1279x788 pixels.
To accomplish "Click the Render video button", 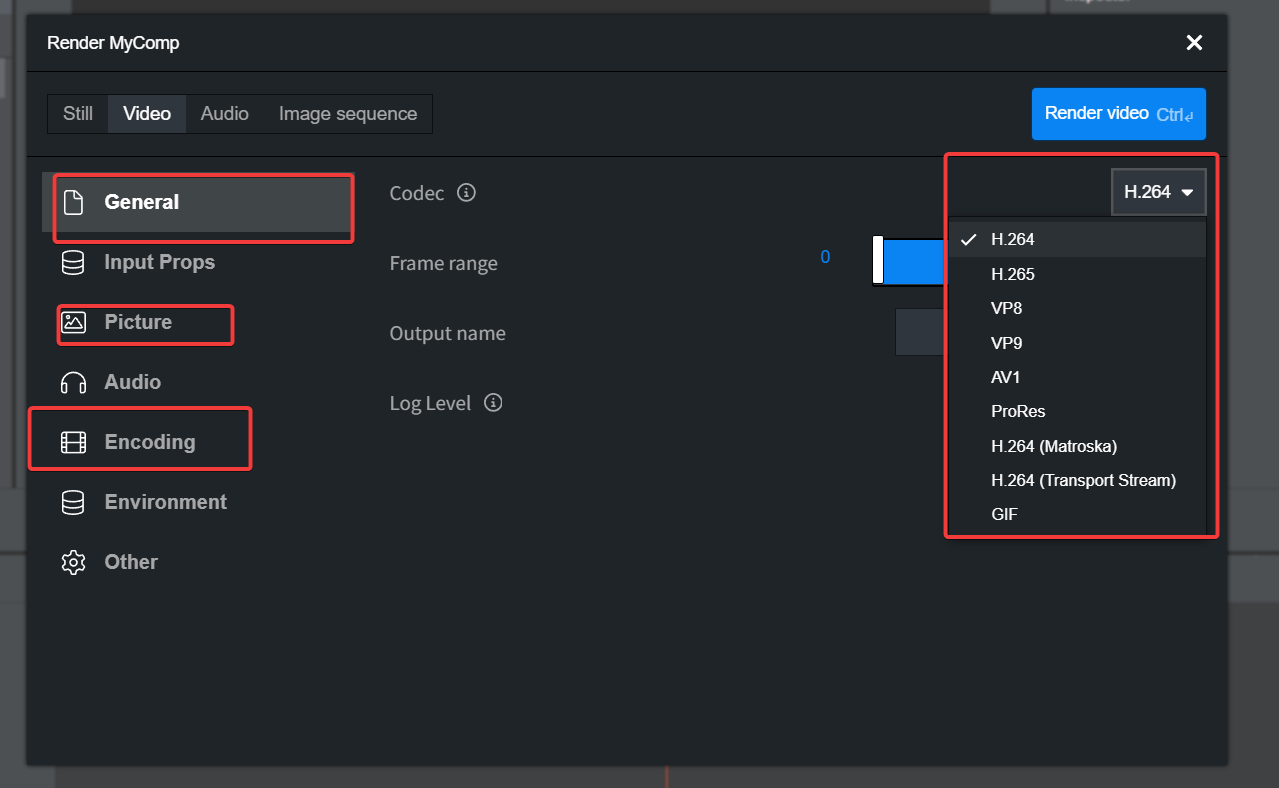I will point(1118,114).
